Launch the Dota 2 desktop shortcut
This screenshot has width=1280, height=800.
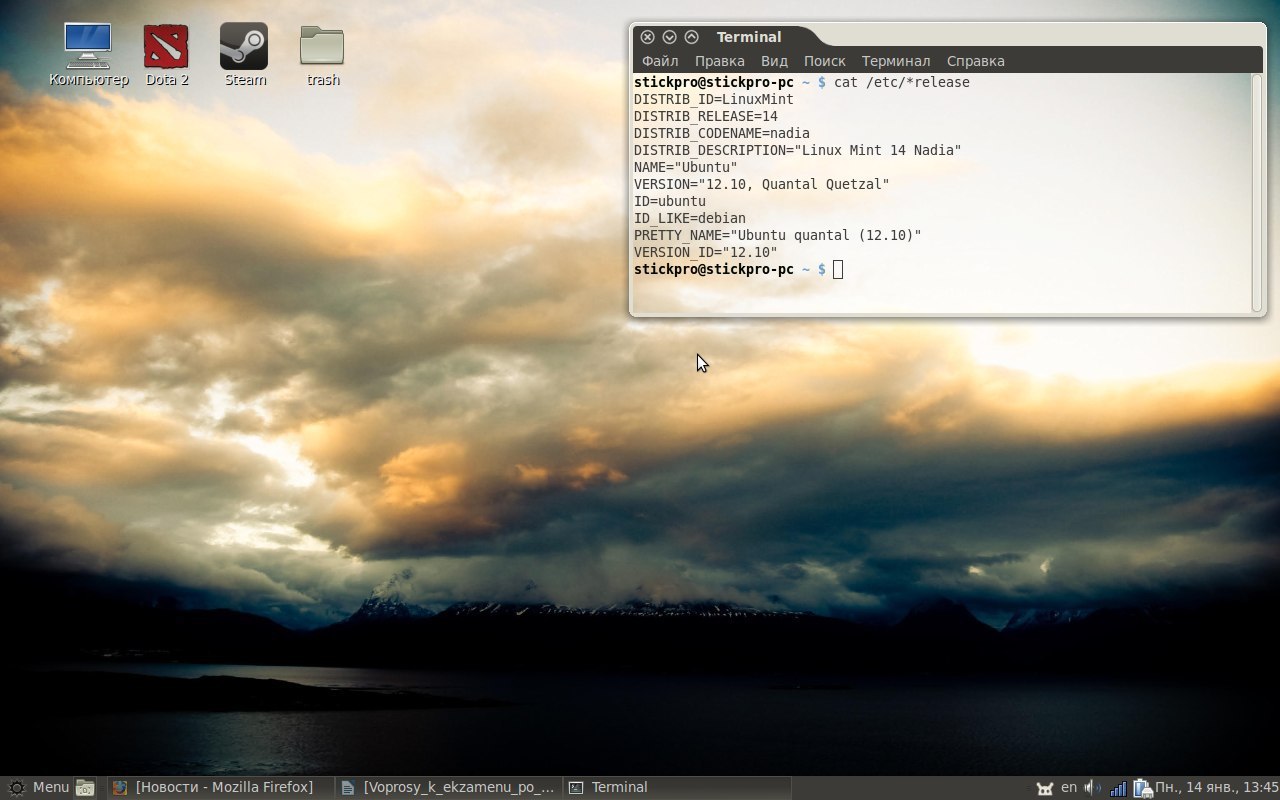click(167, 55)
